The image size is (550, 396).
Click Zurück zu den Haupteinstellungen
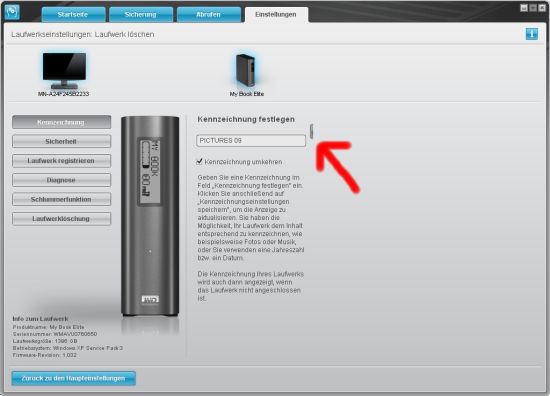(74, 378)
